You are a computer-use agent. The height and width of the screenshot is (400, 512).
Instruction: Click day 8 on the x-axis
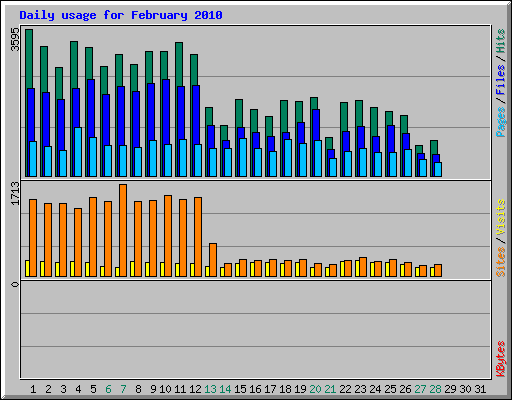(138, 389)
